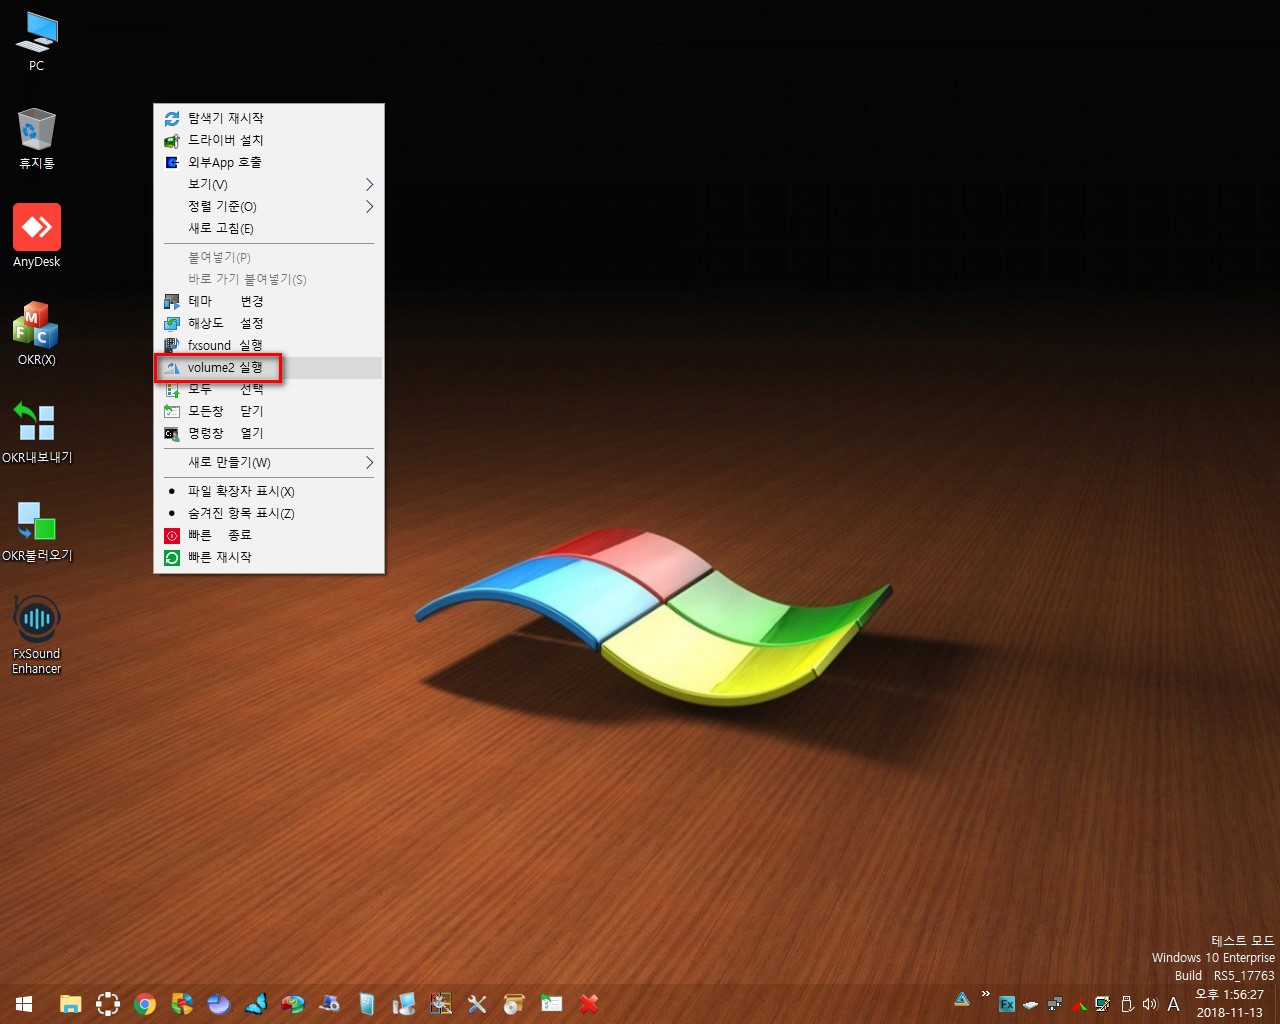Screen dimensions: 1280x1024
Task: Select the OKR불러오기 desktop icon
Action: pos(37,530)
